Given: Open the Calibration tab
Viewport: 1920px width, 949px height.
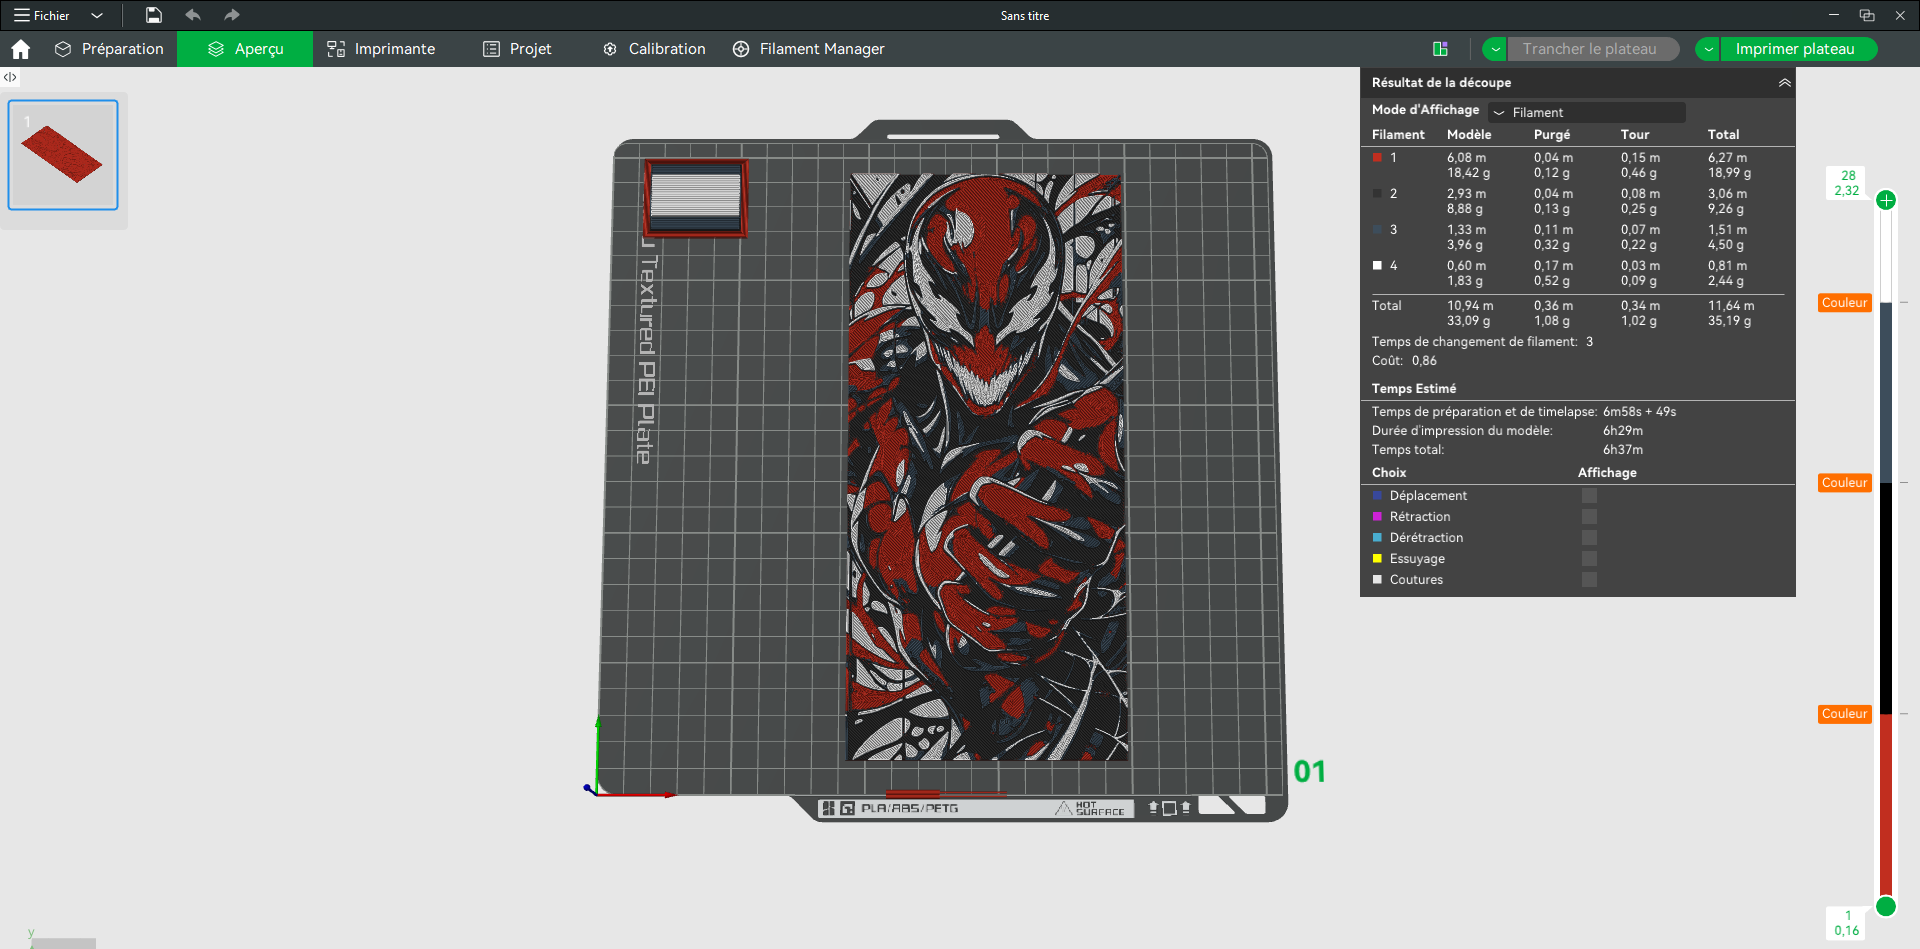Looking at the screenshot, I should click(654, 49).
